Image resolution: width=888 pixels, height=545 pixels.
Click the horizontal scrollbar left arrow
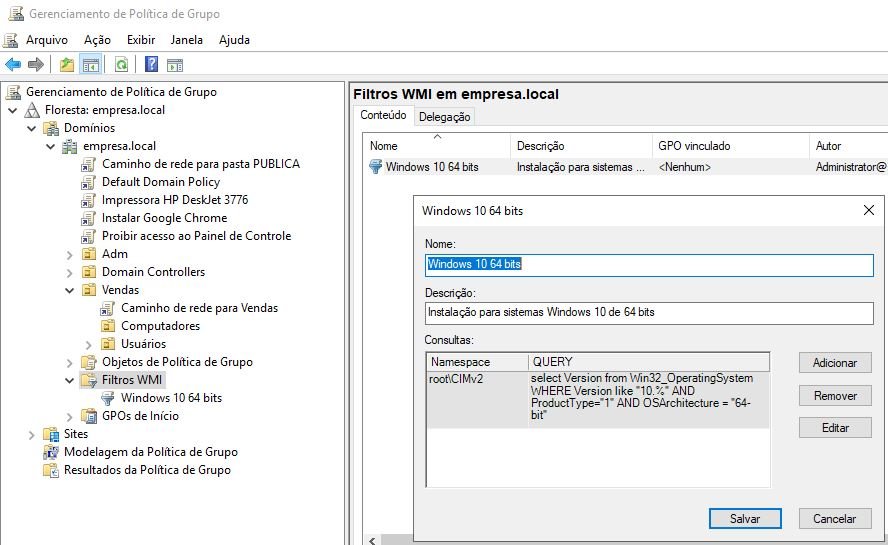(372, 540)
